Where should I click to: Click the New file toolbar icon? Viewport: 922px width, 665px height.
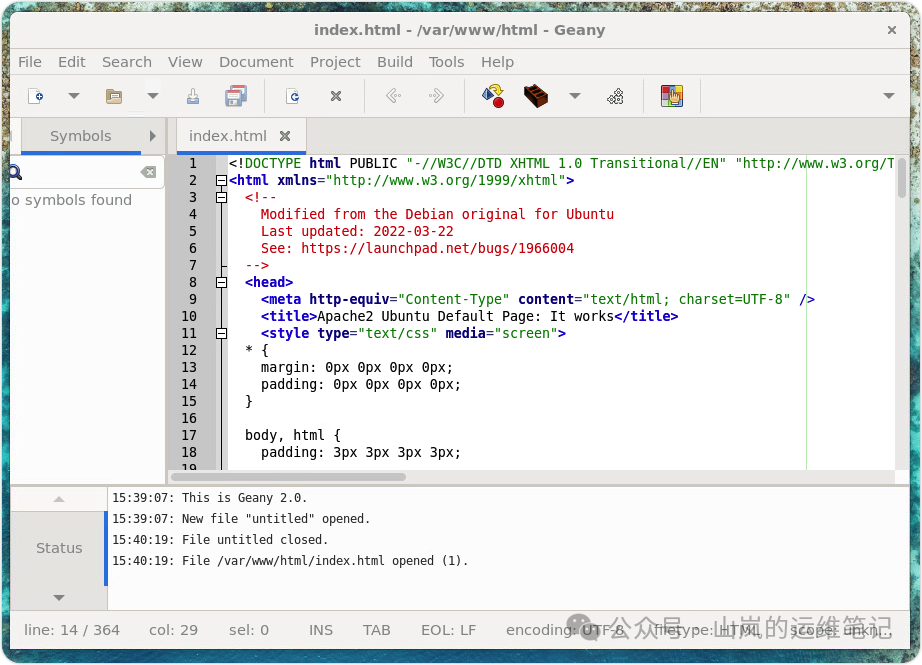pos(35,96)
